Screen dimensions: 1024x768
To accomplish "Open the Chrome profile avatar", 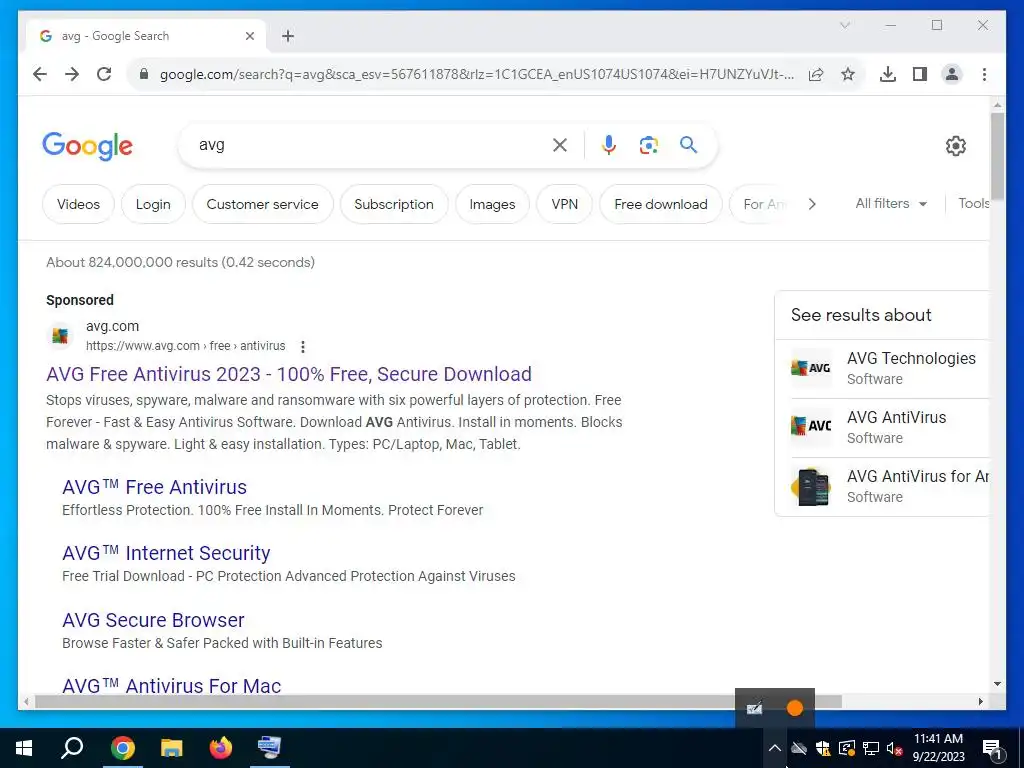I will click(952, 74).
